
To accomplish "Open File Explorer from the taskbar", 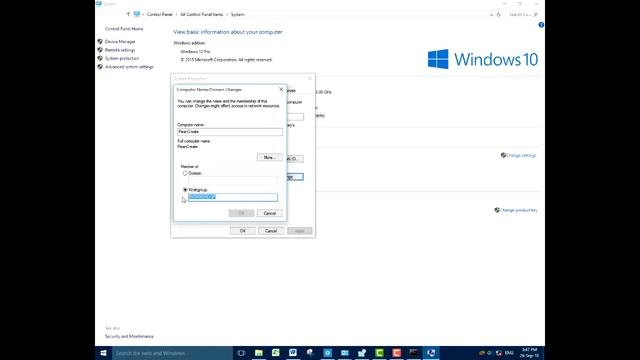I will [259, 353].
